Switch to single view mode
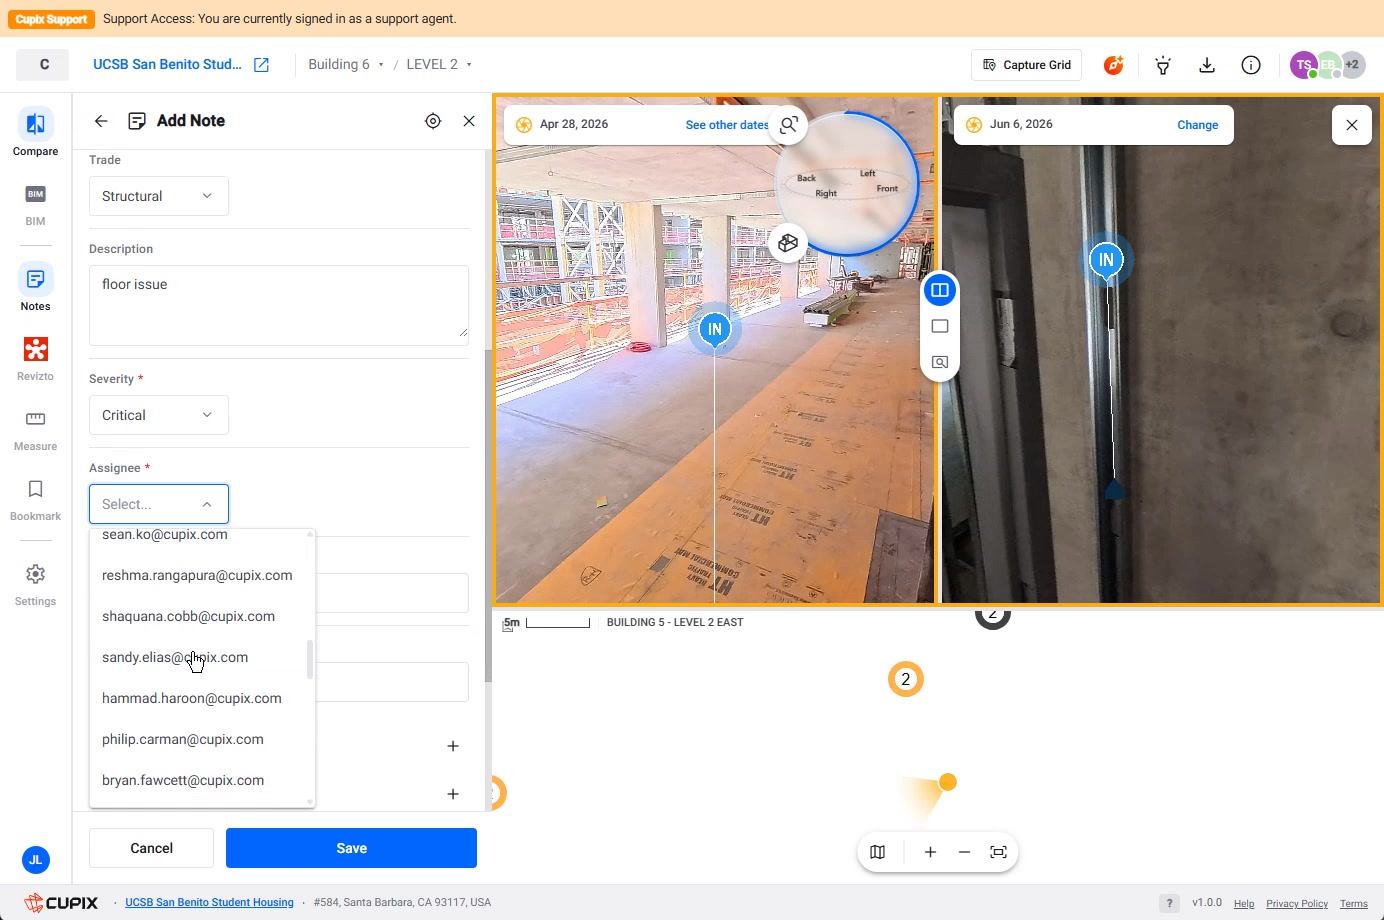The height and width of the screenshot is (920, 1384). tap(940, 326)
